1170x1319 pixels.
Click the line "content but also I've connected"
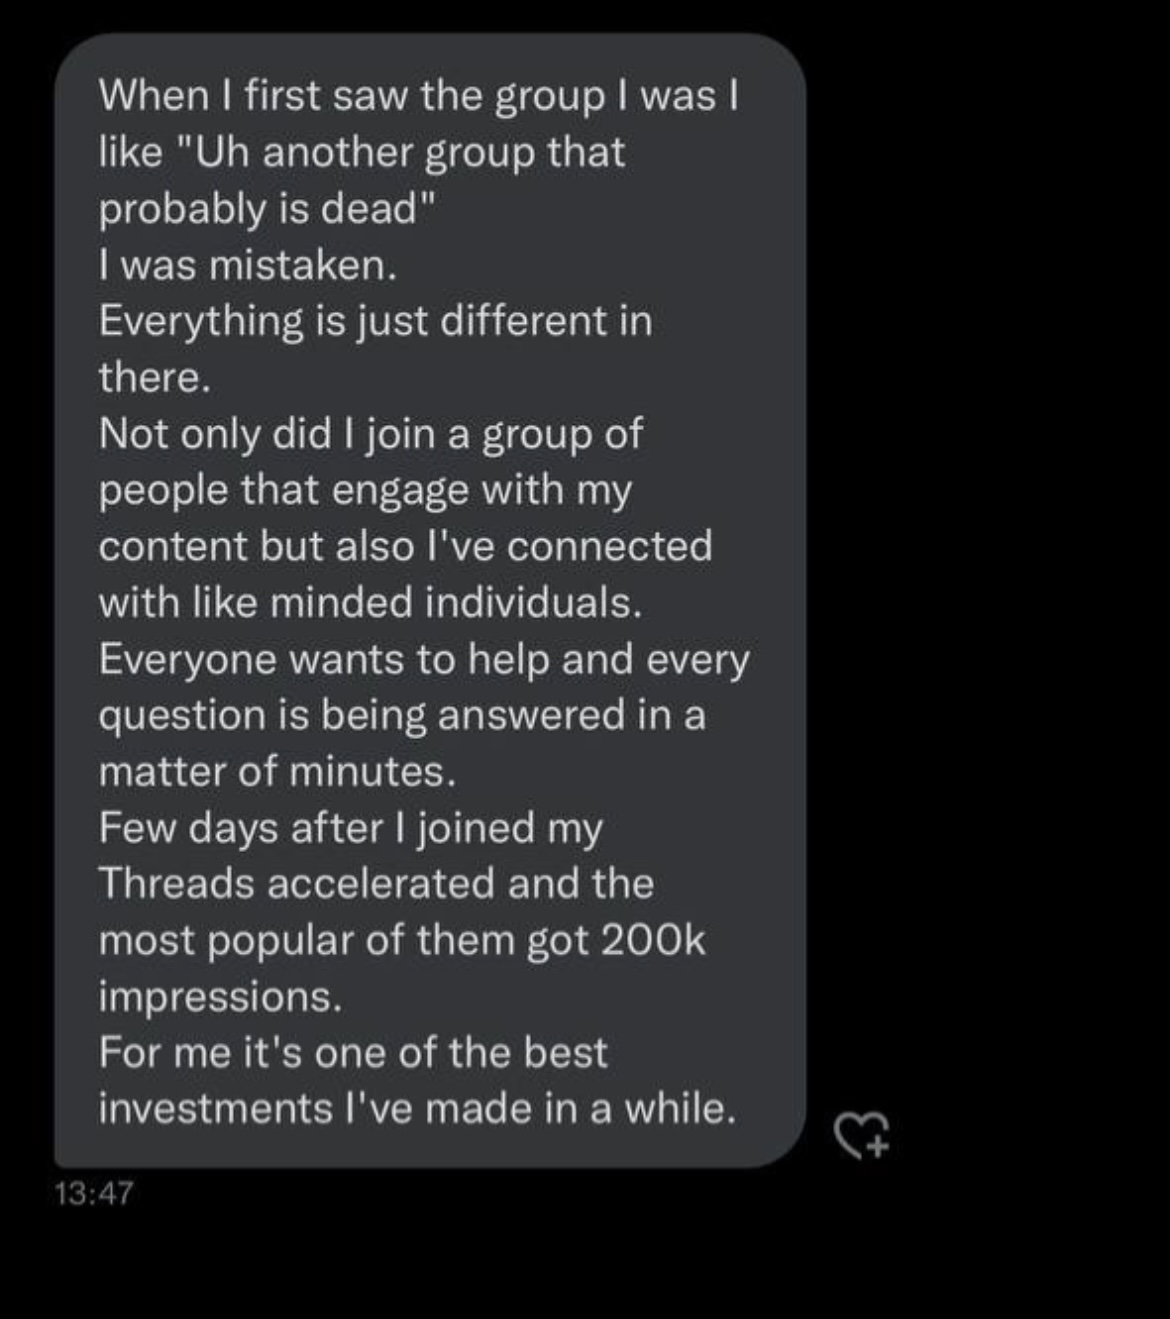pyautogui.click(x=405, y=546)
